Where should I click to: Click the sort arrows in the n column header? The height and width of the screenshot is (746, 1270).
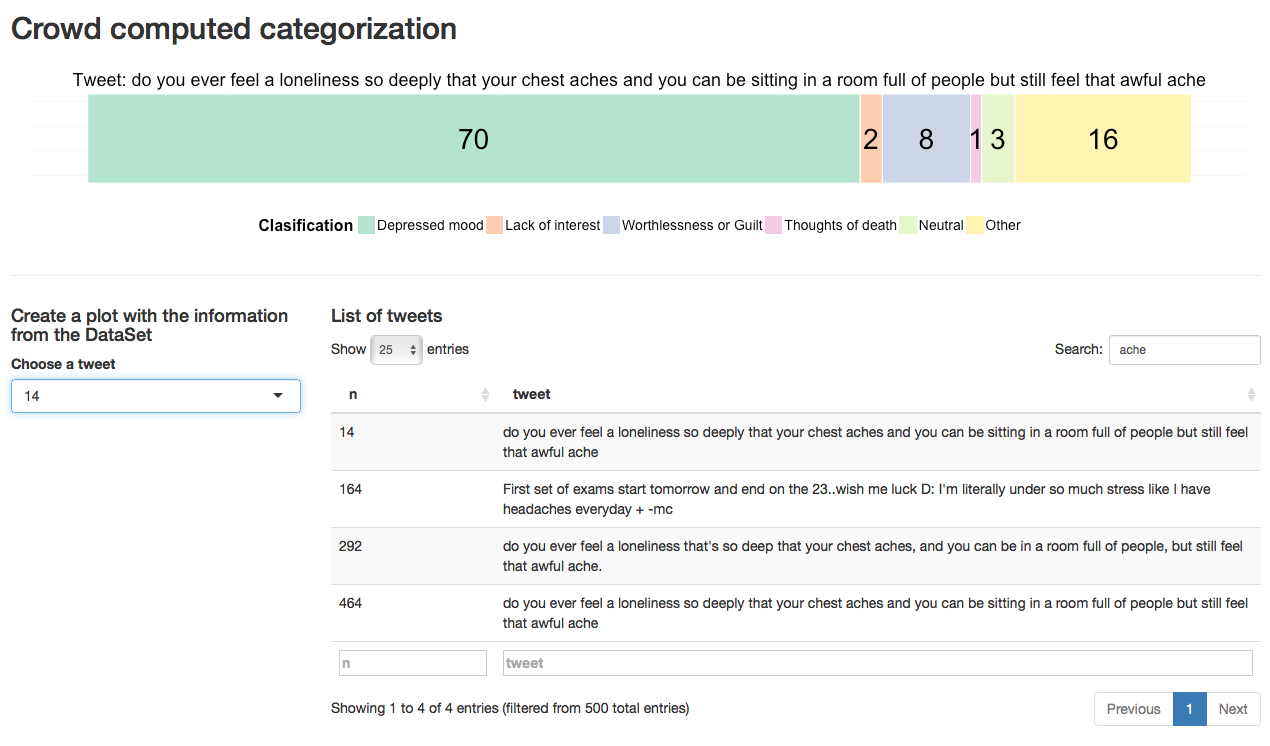point(486,395)
